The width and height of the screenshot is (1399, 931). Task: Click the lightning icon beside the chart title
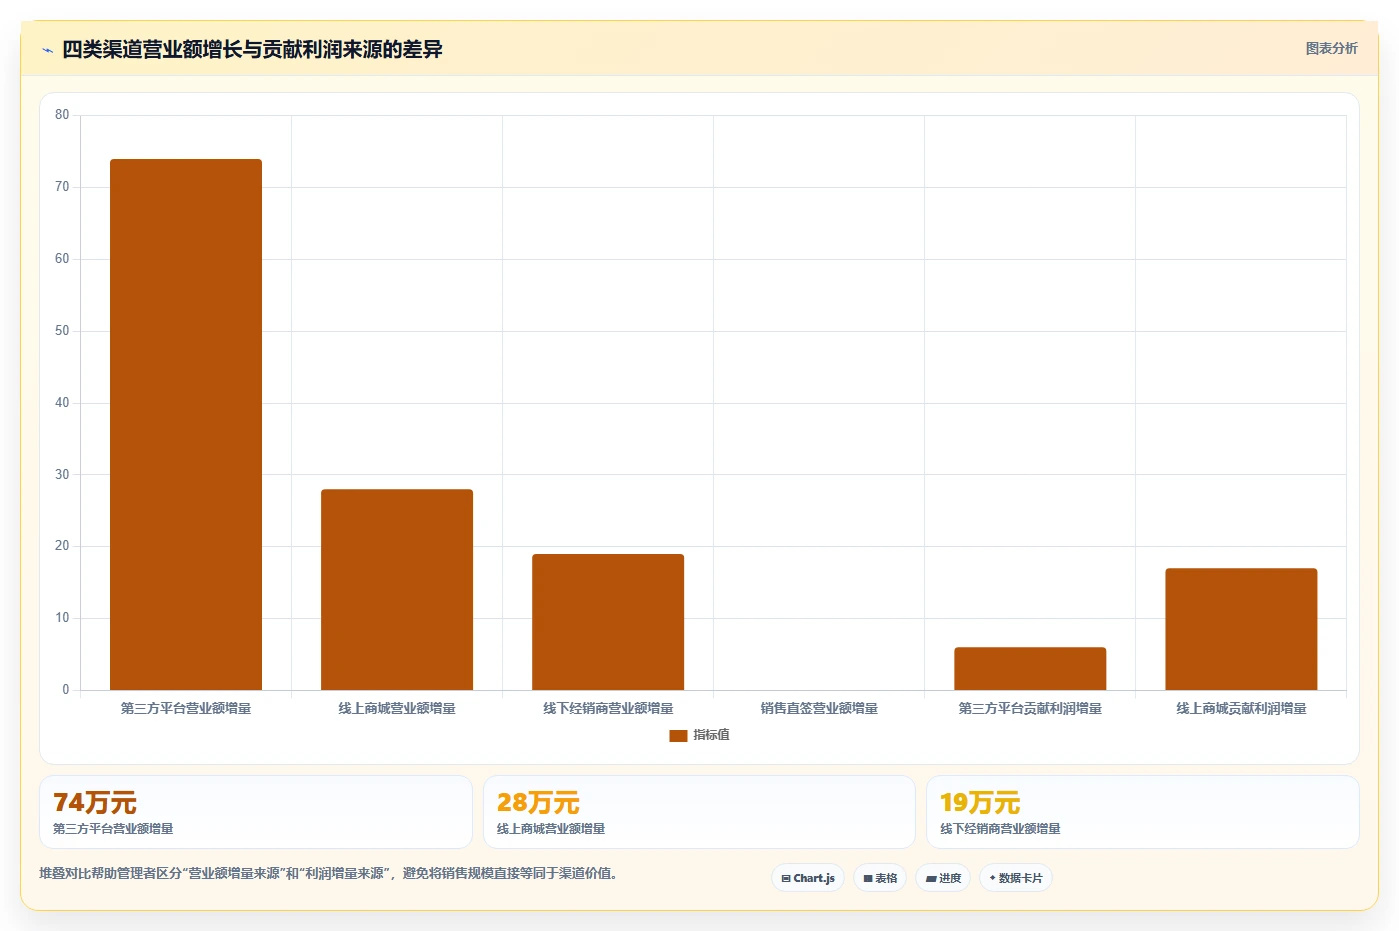tap(47, 50)
